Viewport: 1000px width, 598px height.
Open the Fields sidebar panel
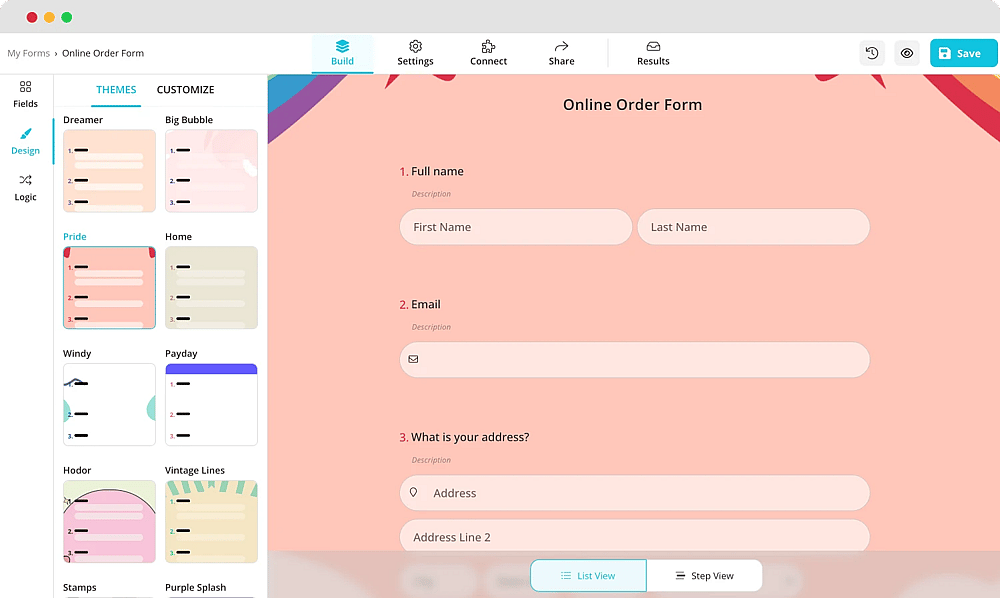tap(26, 94)
